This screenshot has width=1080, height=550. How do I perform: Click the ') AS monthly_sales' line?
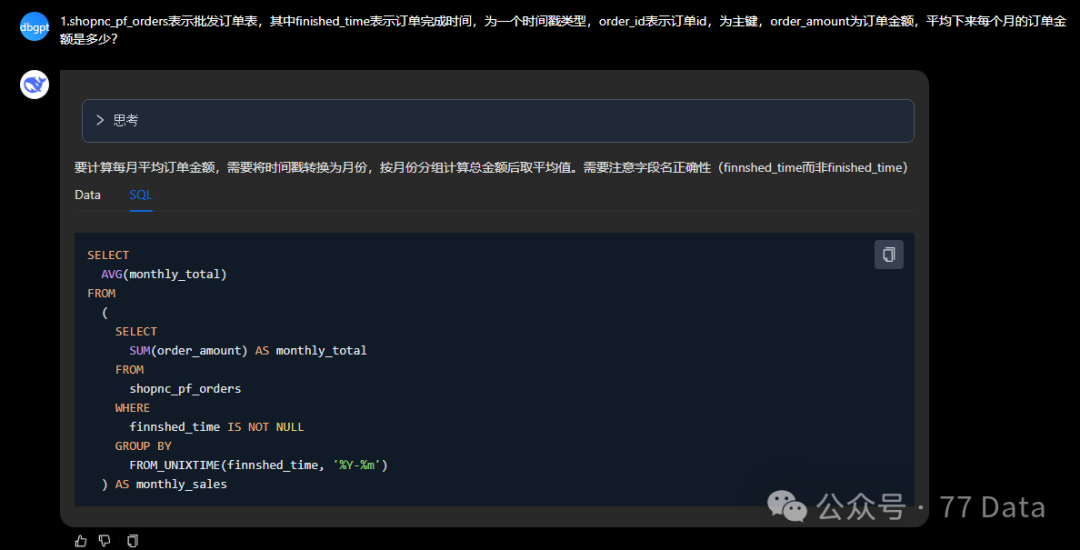(x=164, y=485)
